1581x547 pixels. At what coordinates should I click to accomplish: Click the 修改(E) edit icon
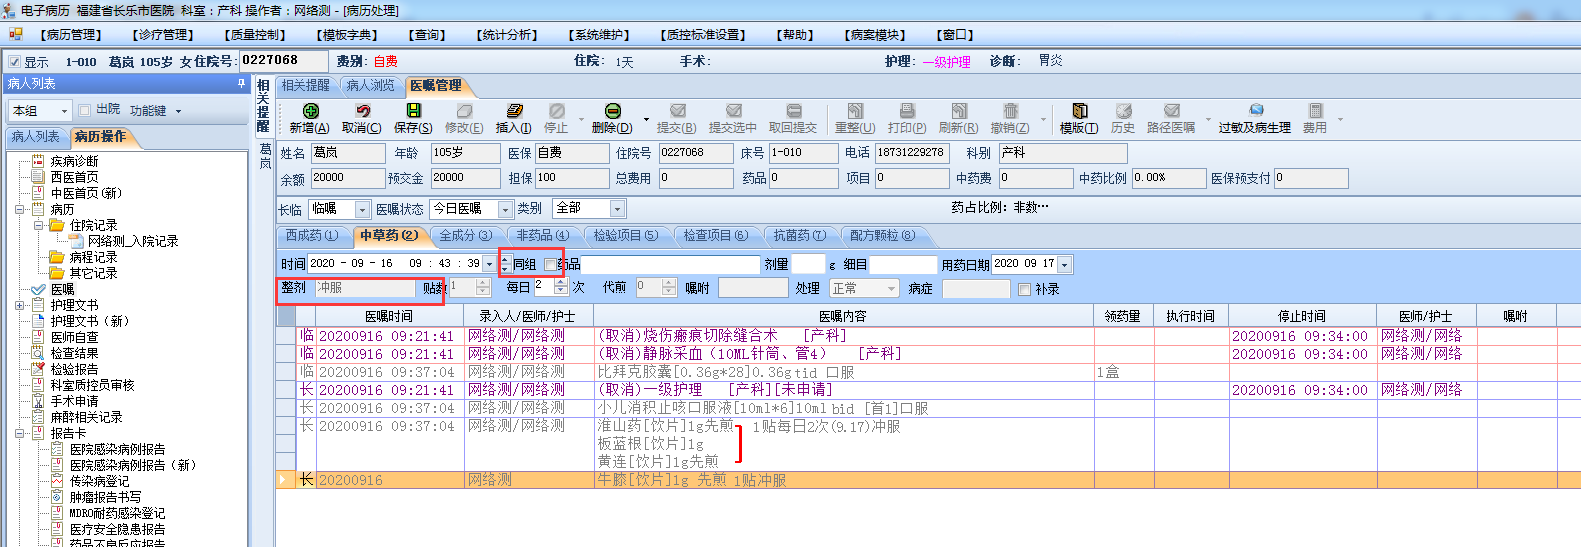(x=464, y=111)
